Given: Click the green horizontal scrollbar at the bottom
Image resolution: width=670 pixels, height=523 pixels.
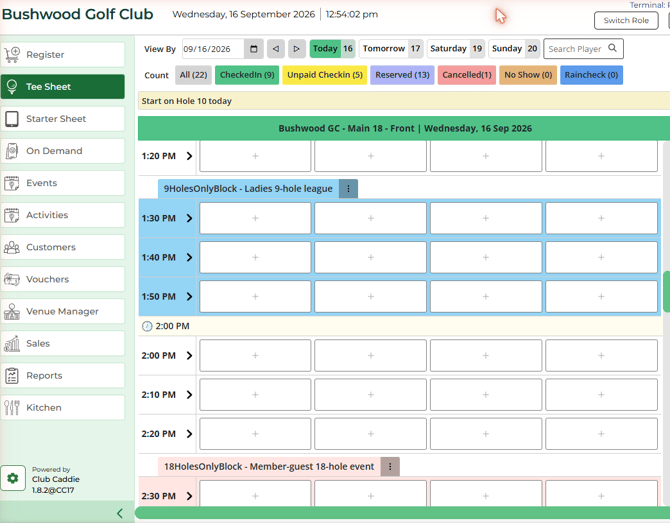Looking at the screenshot, I should tap(403, 512).
